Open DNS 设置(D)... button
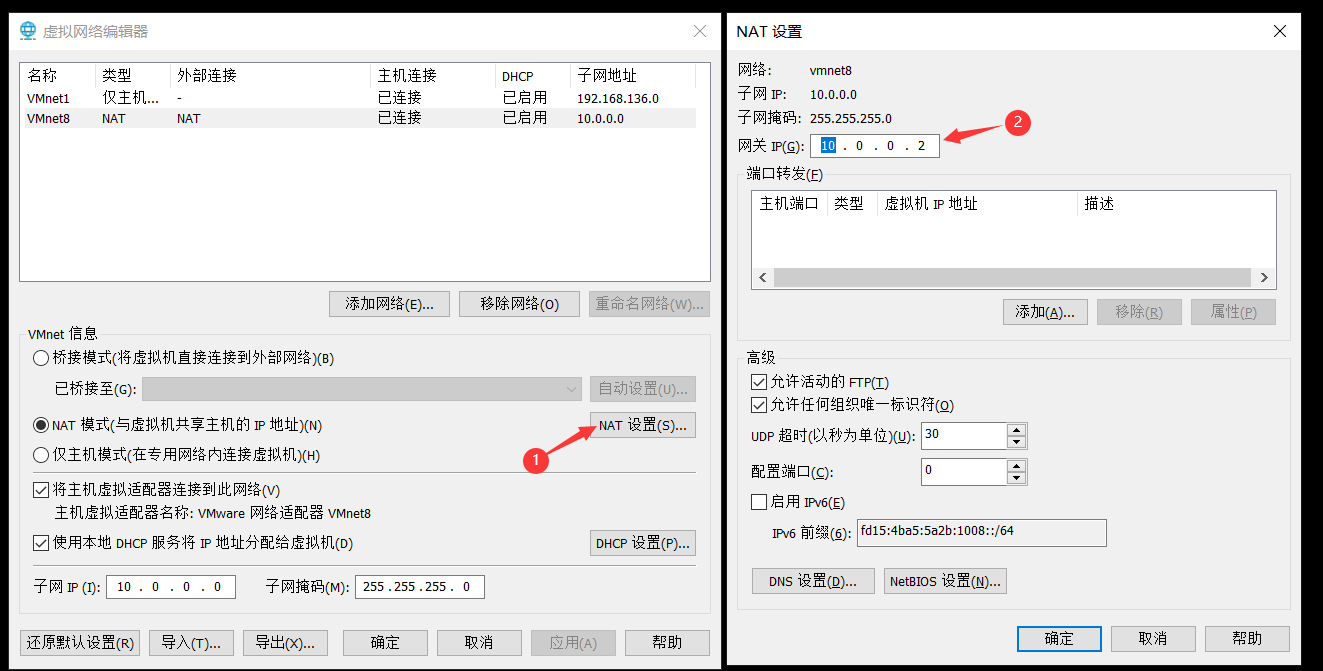The image size is (1323, 671). click(813, 581)
